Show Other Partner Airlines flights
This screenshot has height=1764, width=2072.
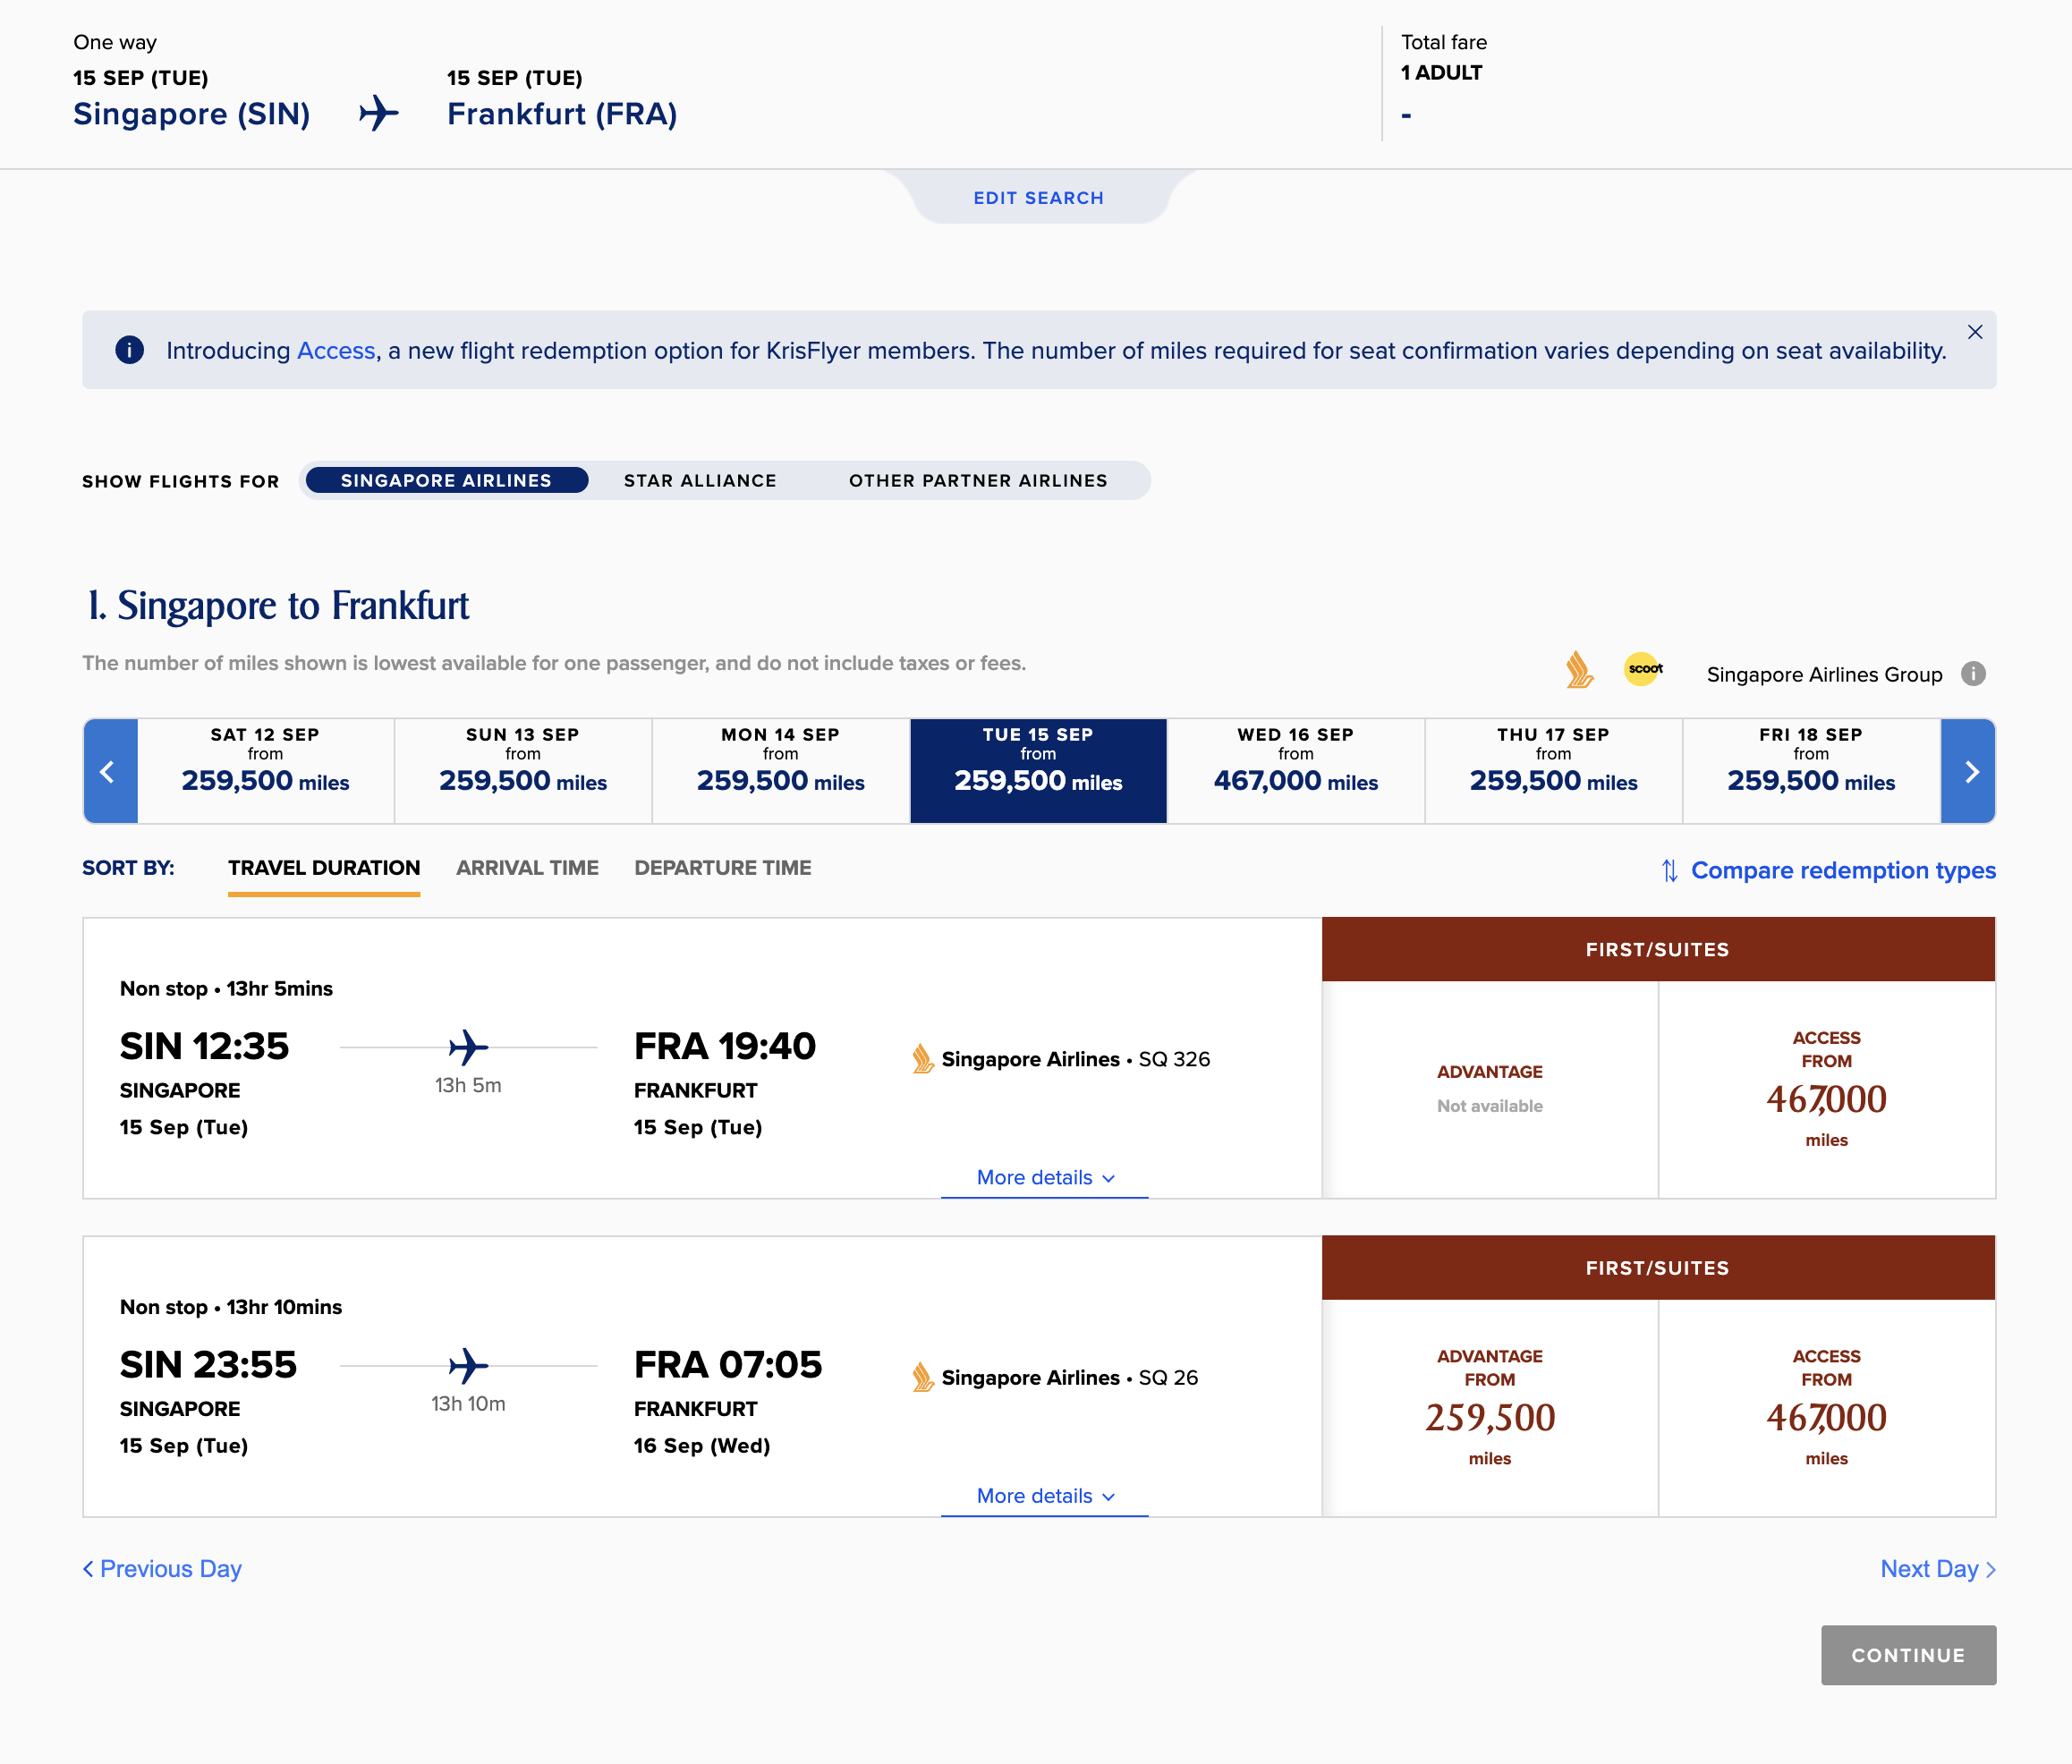pyautogui.click(x=977, y=480)
